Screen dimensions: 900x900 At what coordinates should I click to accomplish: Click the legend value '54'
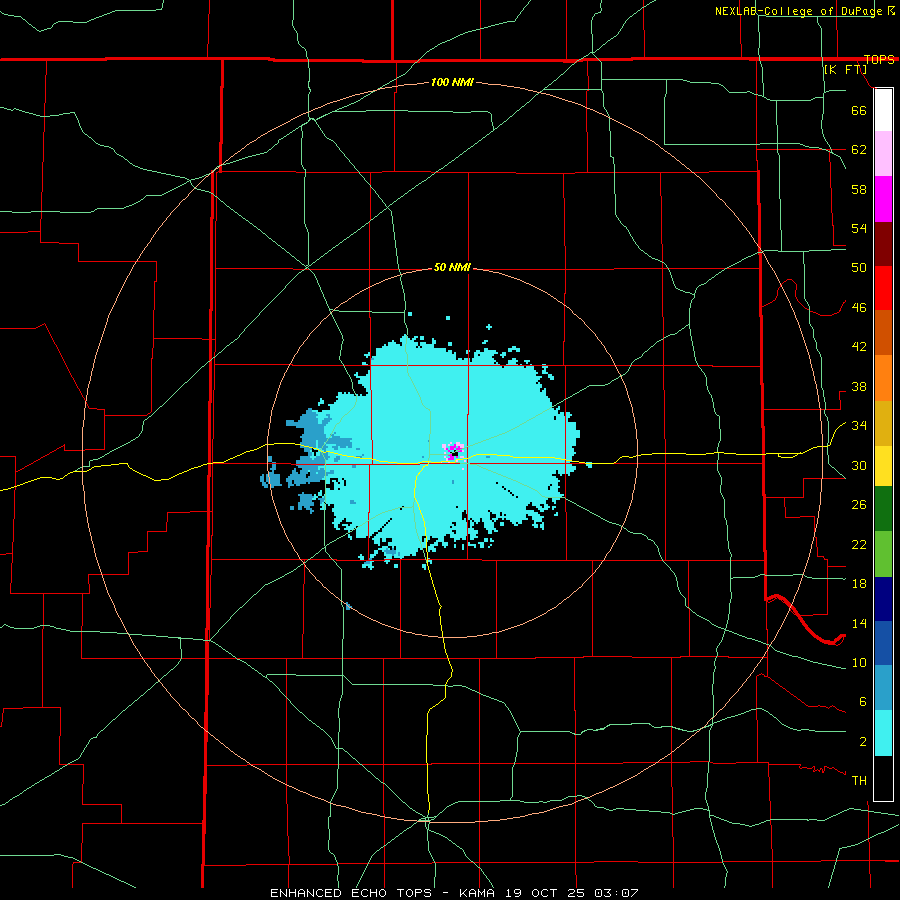click(859, 228)
